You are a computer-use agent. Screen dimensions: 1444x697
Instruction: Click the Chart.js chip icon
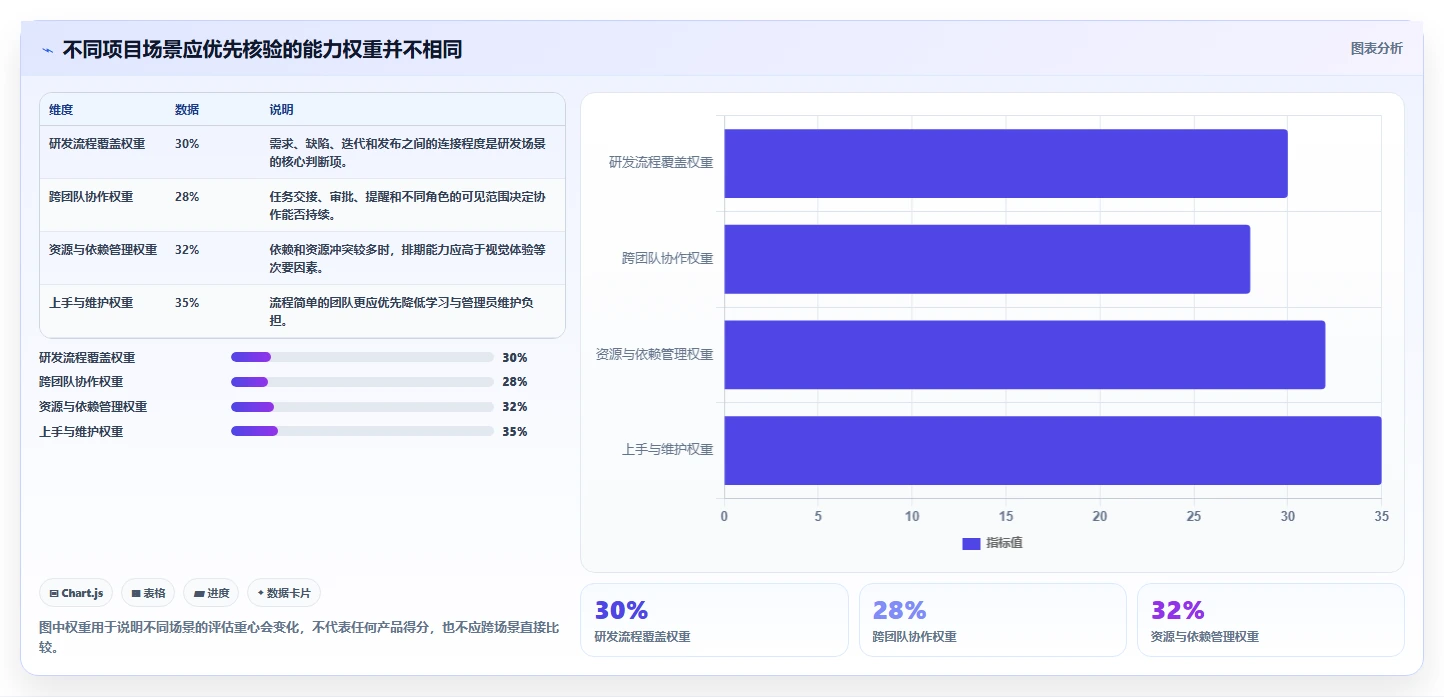[x=54, y=594]
